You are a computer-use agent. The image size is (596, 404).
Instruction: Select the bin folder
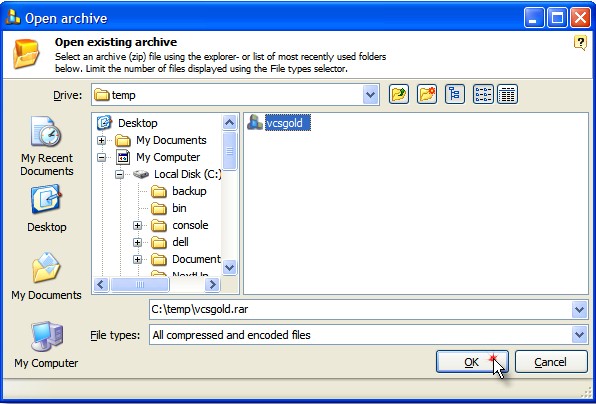(179, 208)
